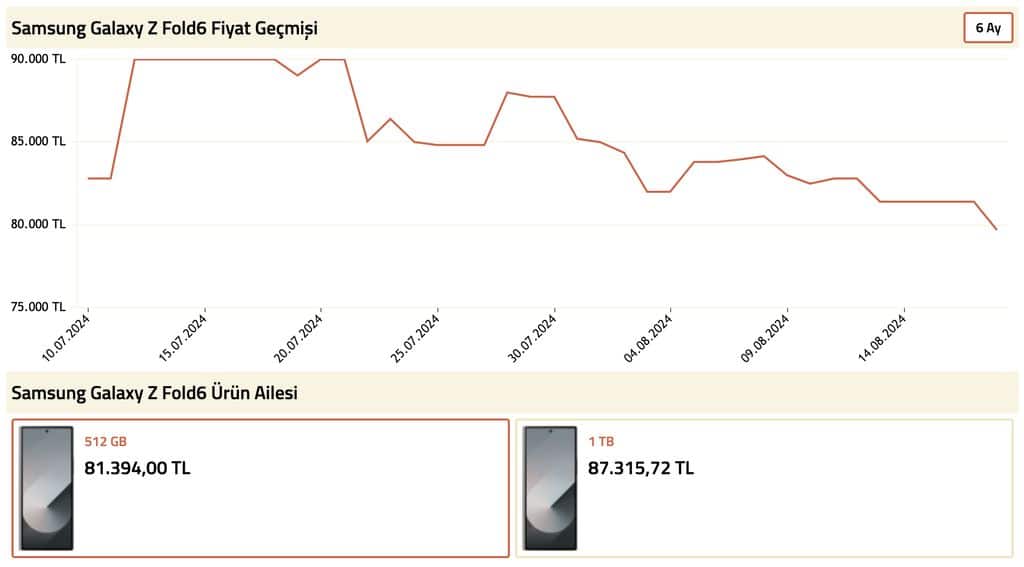
Task: Click the 20.07.2024 date axis label
Action: pos(299,338)
